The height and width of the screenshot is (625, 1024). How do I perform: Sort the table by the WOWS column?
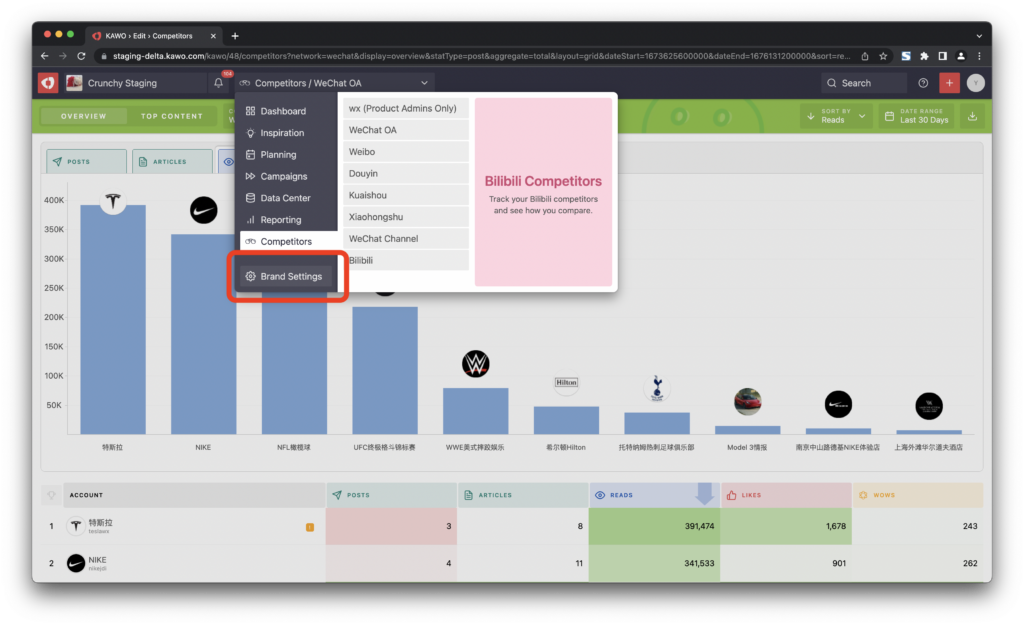pos(918,495)
